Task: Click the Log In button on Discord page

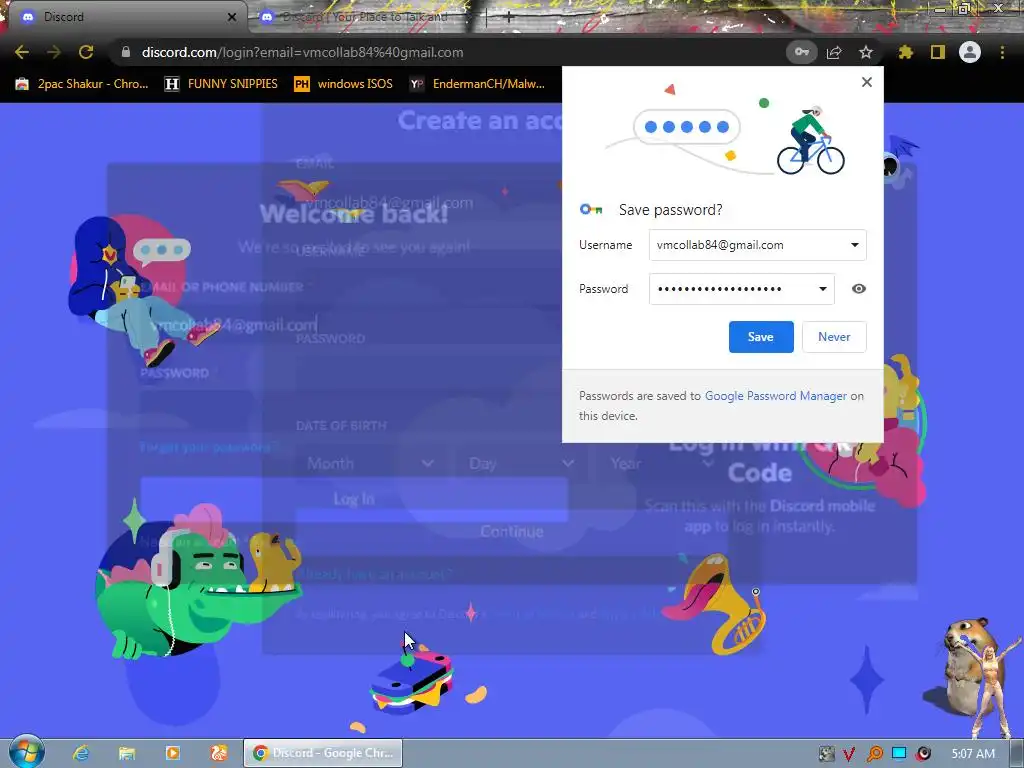Action: click(354, 499)
